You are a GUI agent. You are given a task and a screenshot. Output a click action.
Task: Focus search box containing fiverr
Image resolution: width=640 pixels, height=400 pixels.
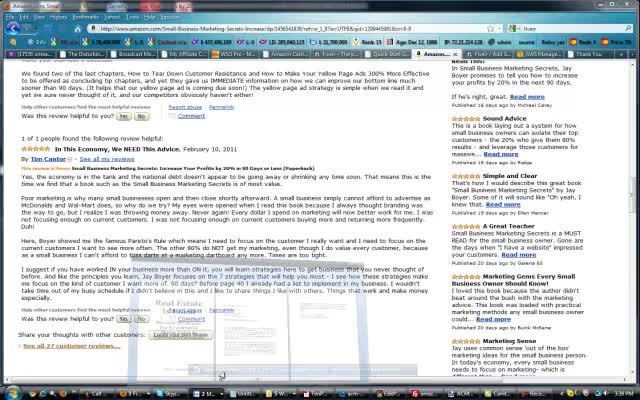coord(571,29)
